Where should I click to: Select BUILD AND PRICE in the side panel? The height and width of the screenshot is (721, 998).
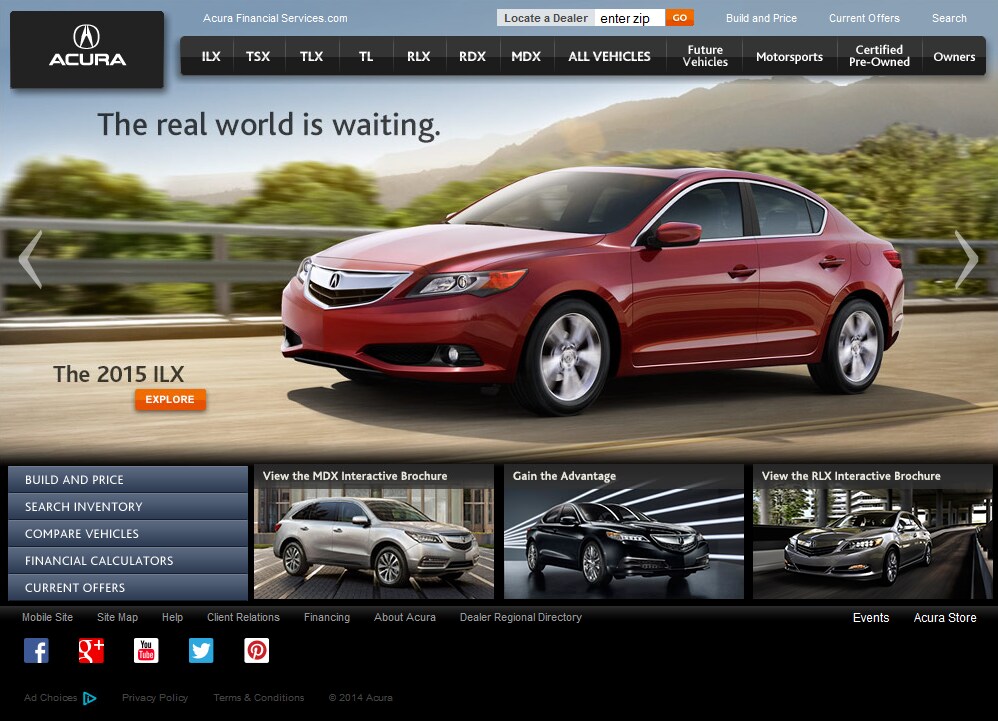click(128, 480)
